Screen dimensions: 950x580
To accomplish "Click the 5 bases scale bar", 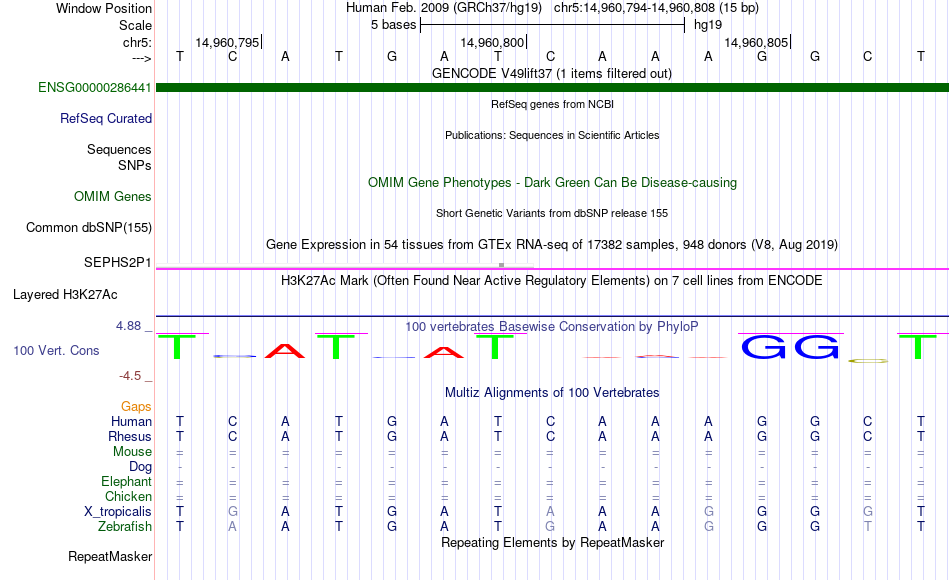I will pos(552,25).
